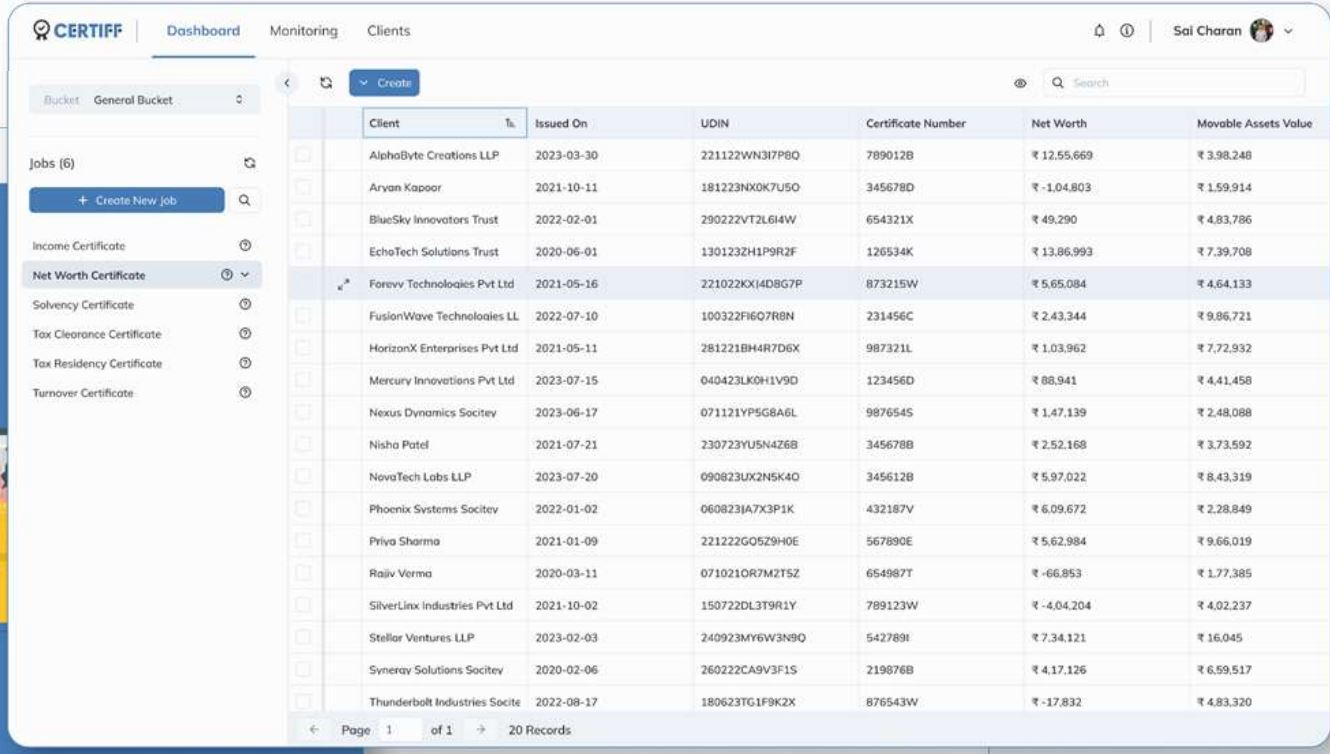
Task: Click the Net Worth column header
Action: [1106, 124]
